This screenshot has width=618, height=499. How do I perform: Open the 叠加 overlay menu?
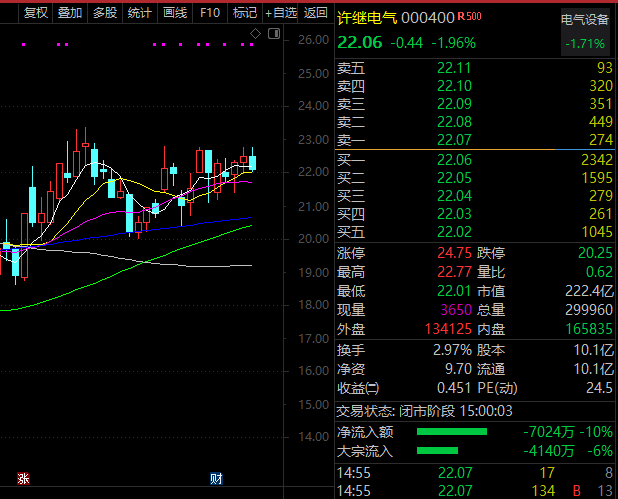69,13
